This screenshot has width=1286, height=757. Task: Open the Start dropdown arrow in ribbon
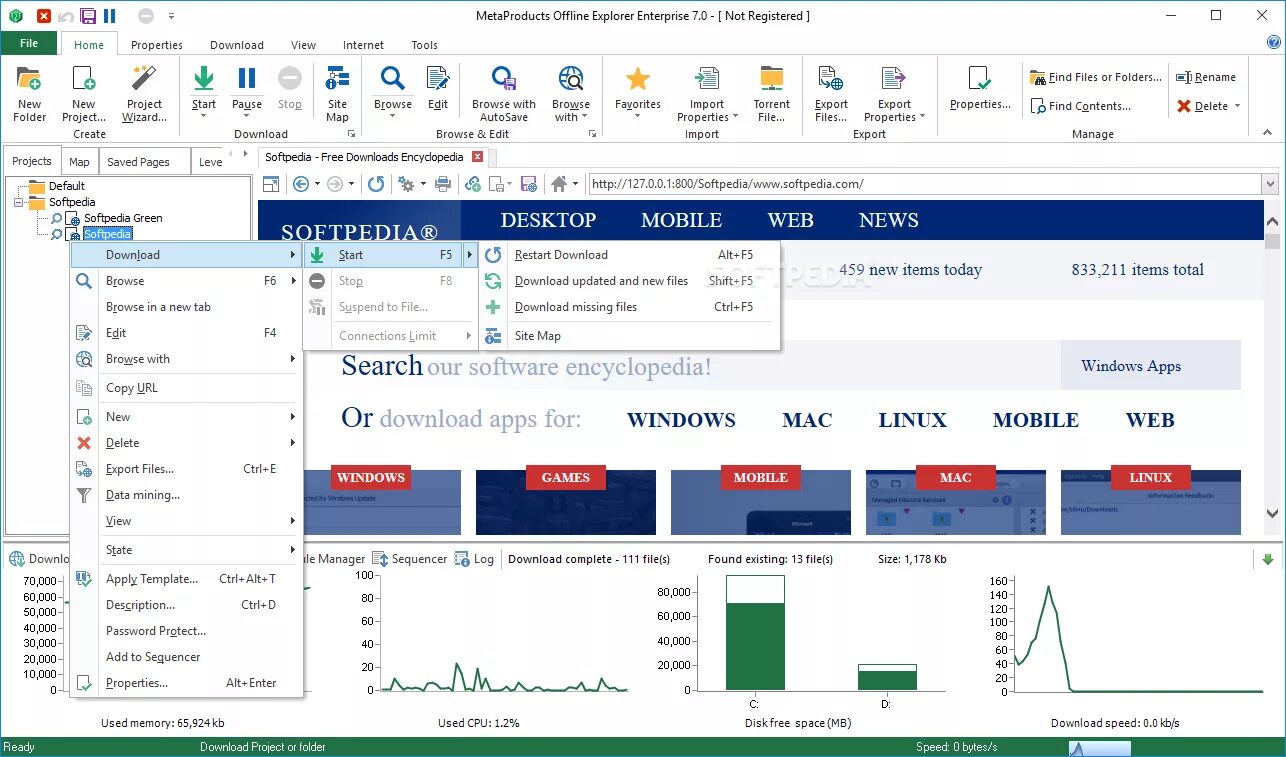[x=203, y=117]
